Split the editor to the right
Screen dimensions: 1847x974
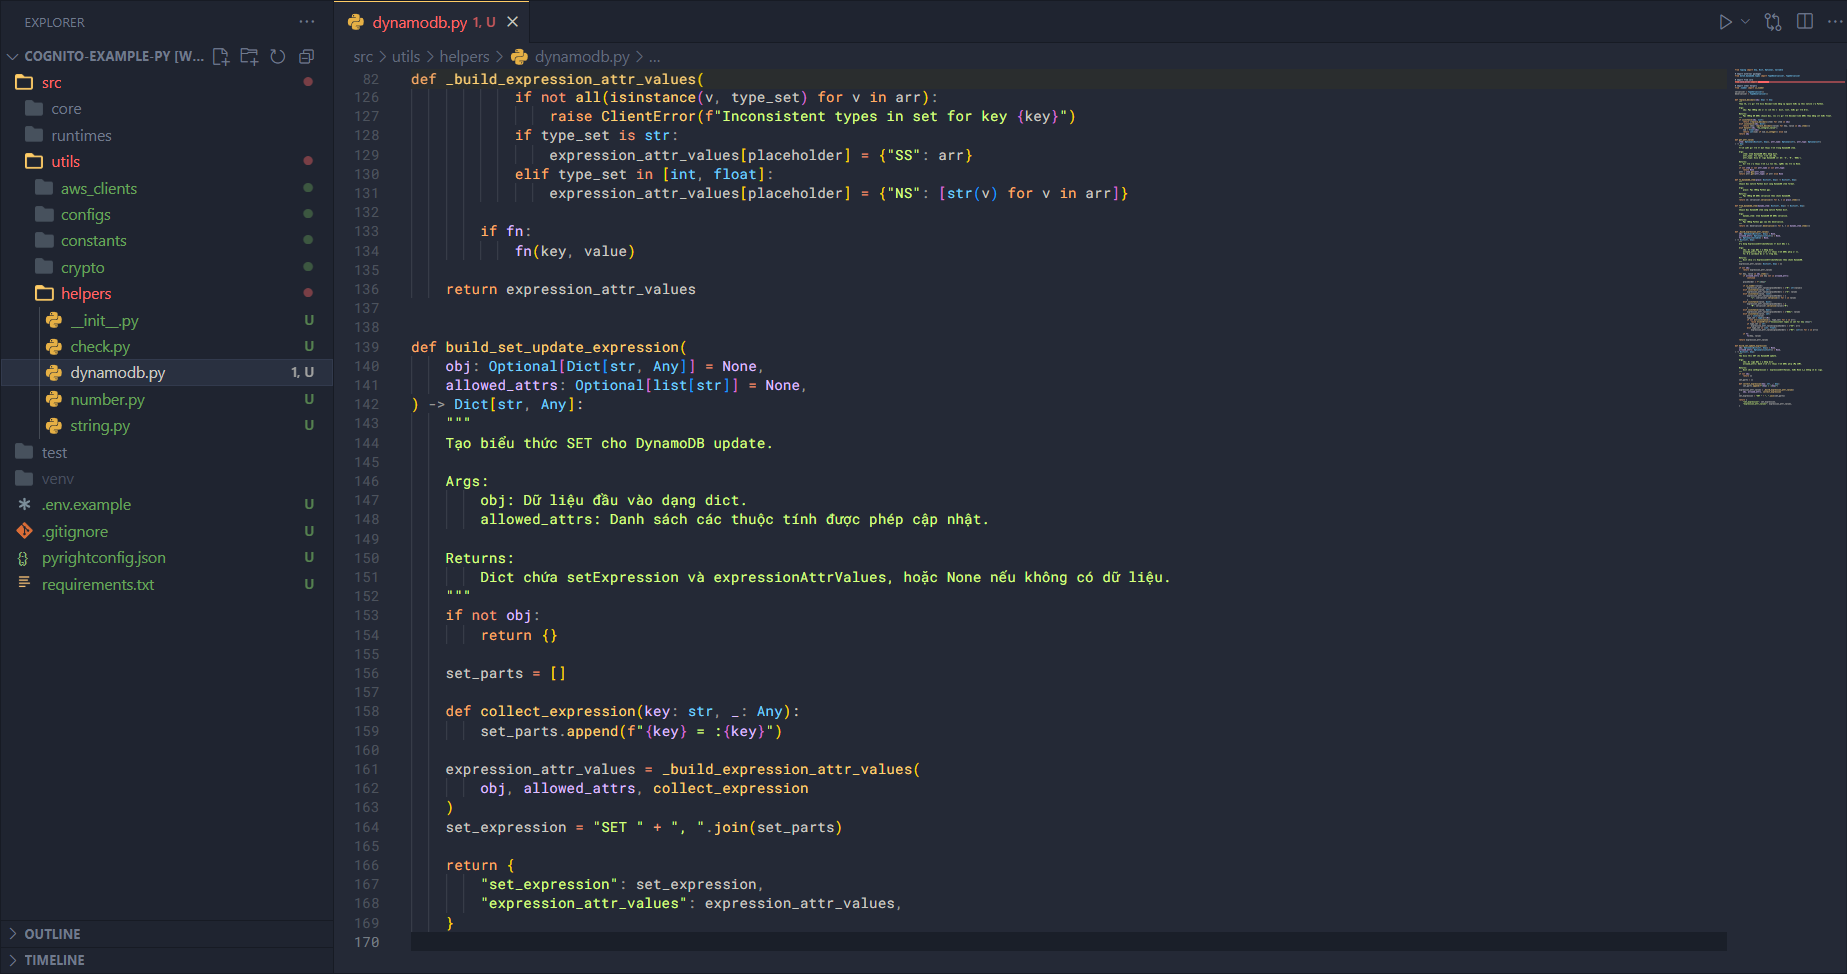(1805, 22)
